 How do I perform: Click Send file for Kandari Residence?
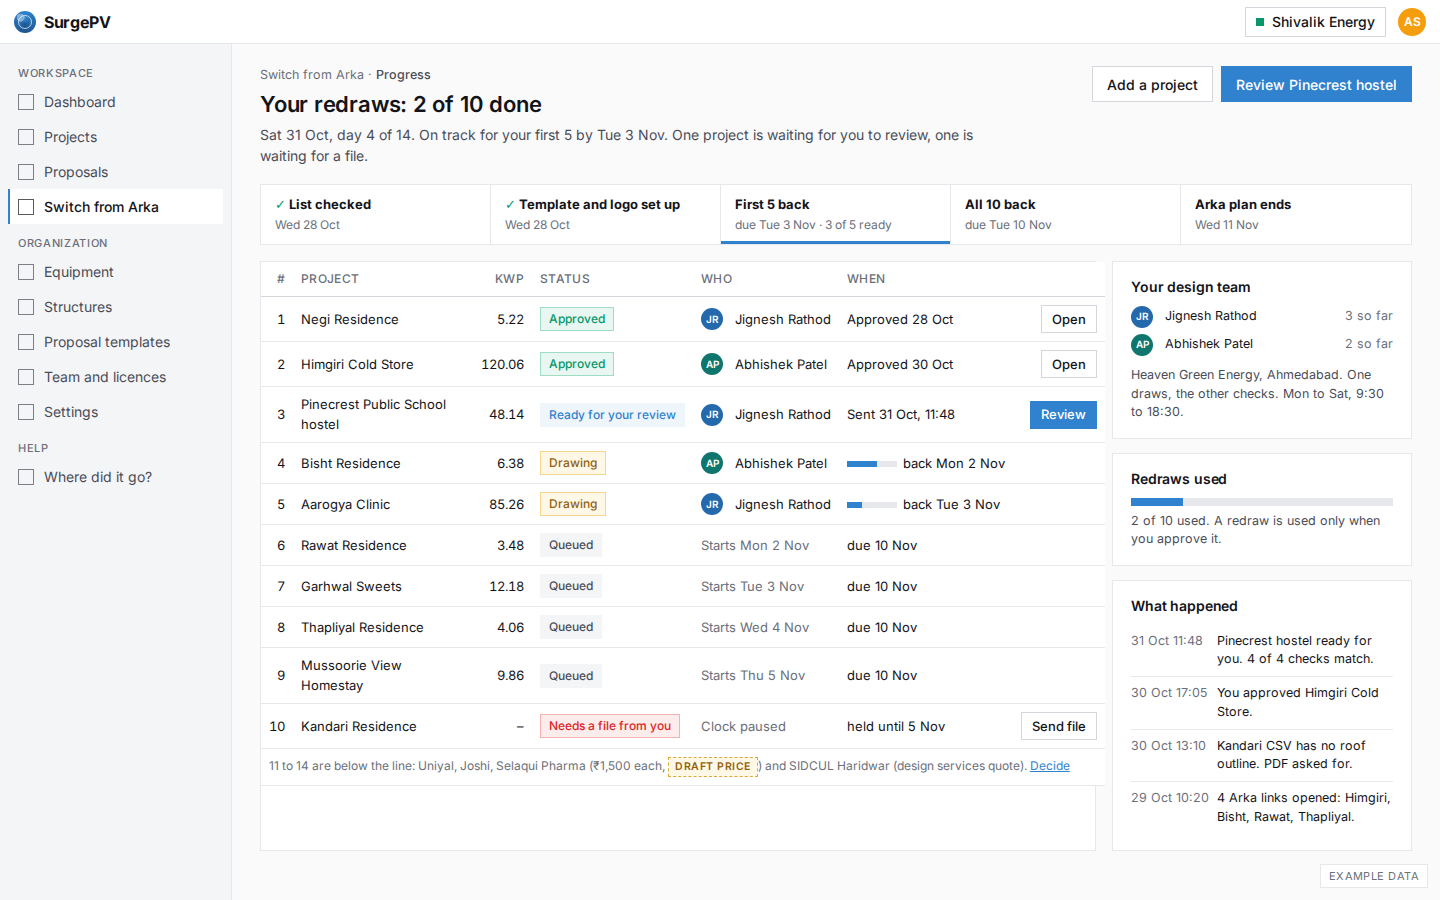point(1058,726)
